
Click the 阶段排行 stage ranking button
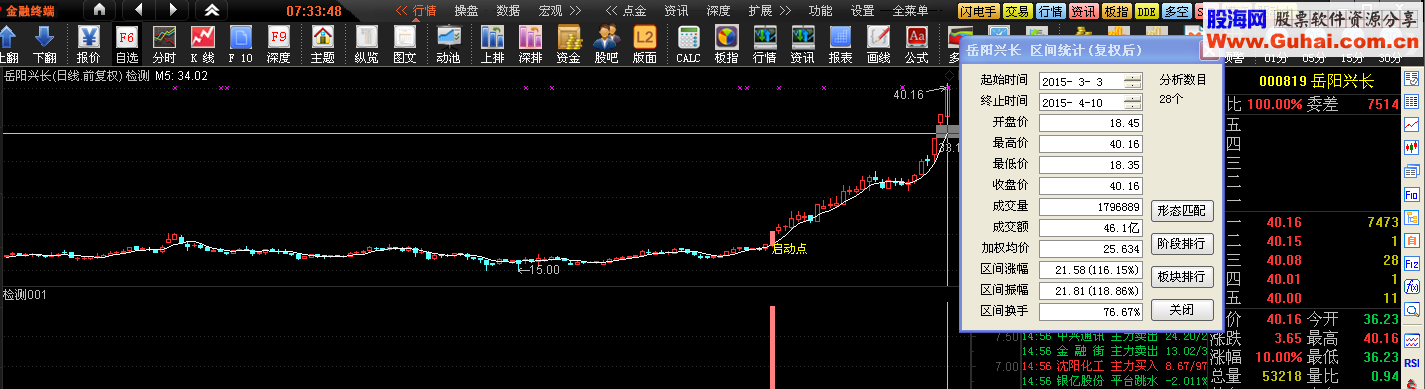click(1183, 243)
